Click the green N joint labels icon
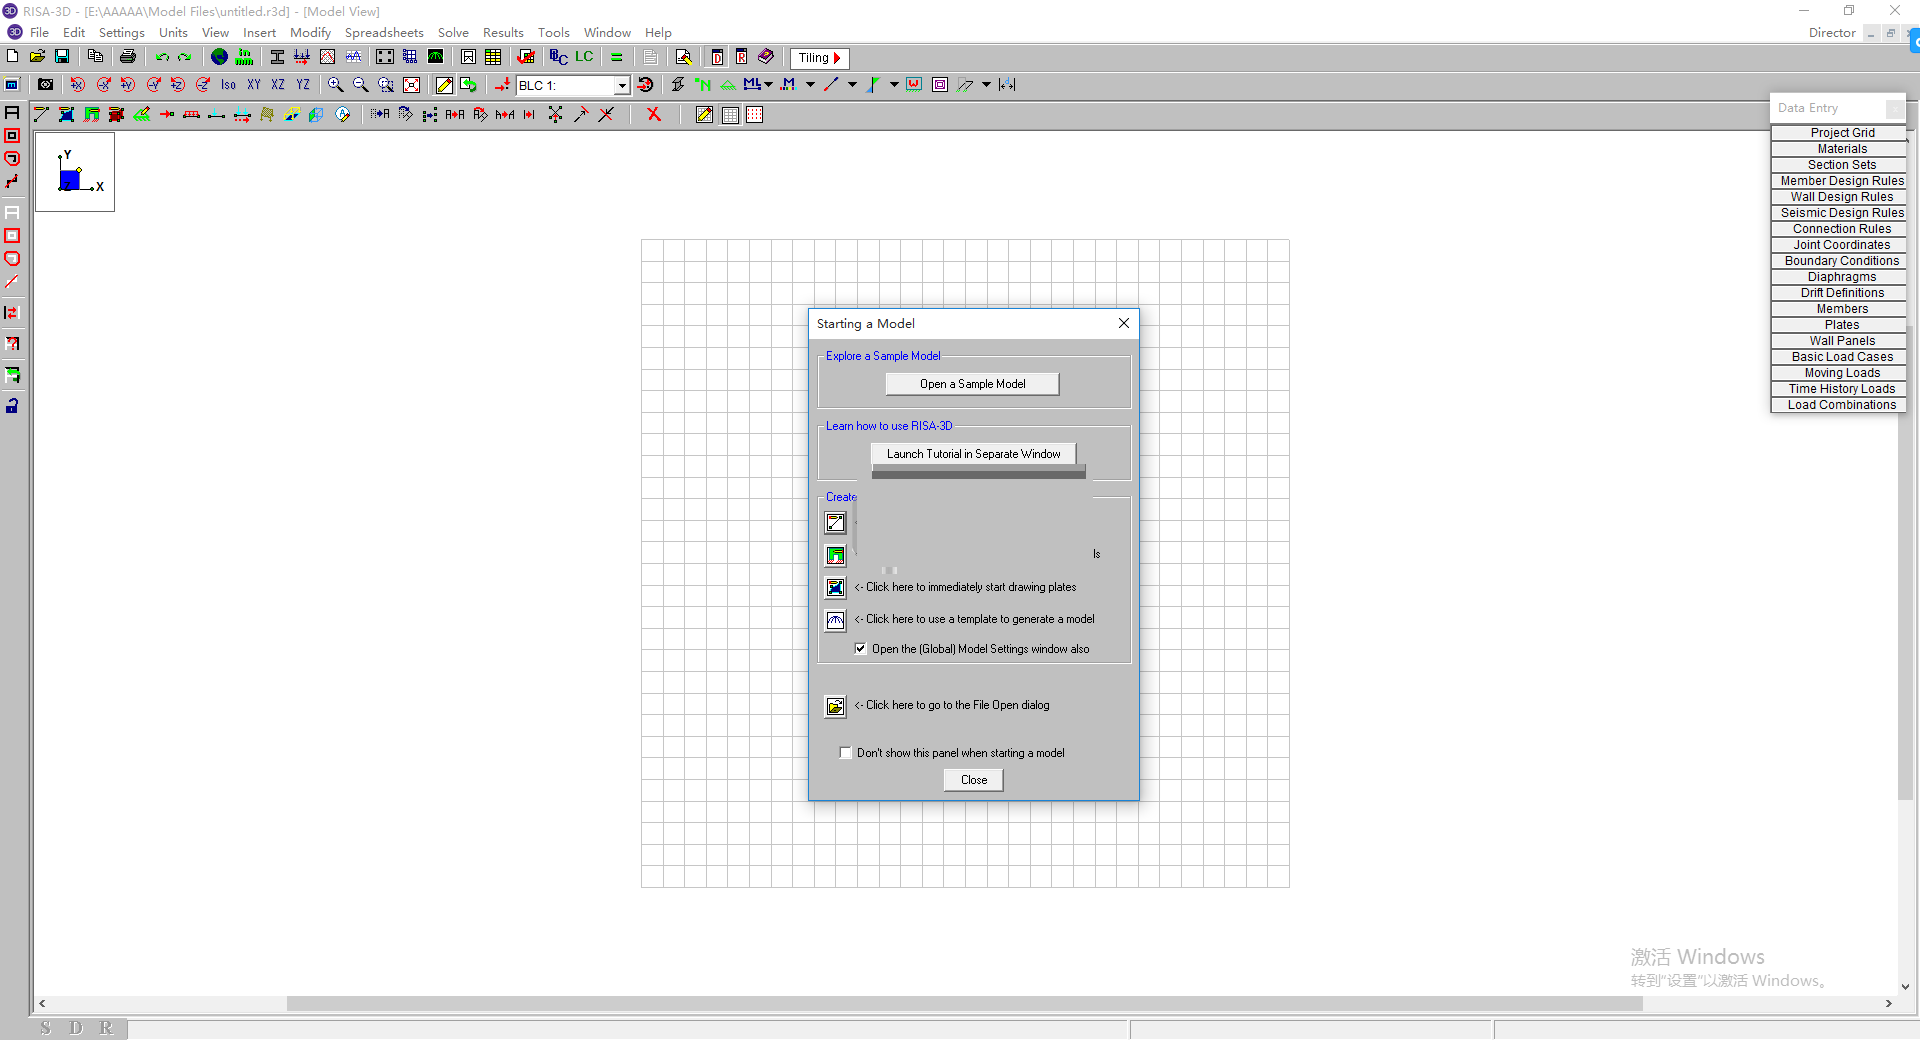1920x1040 pixels. (x=703, y=85)
